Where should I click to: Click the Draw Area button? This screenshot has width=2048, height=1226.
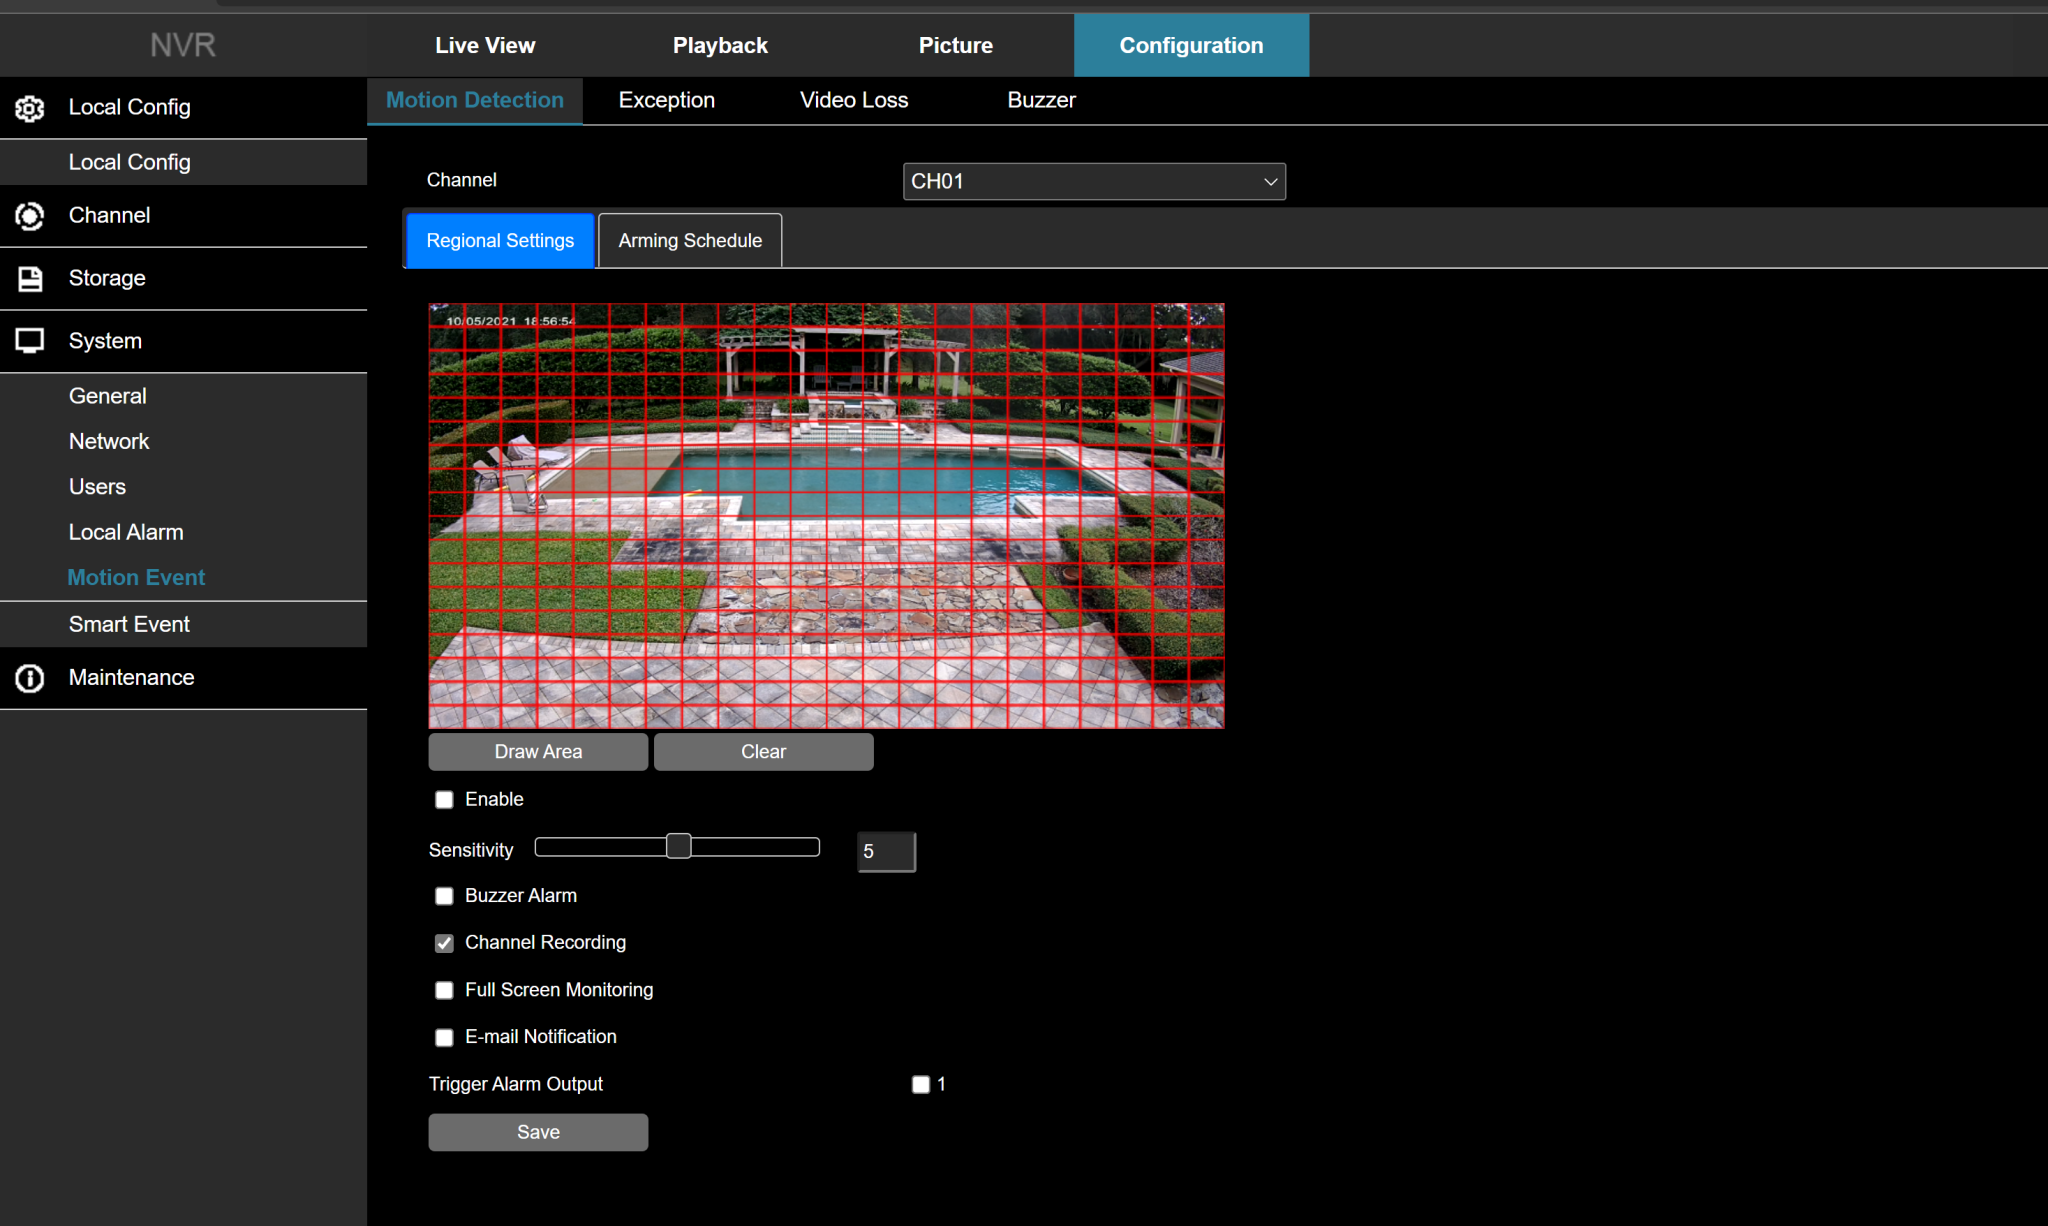click(x=538, y=751)
